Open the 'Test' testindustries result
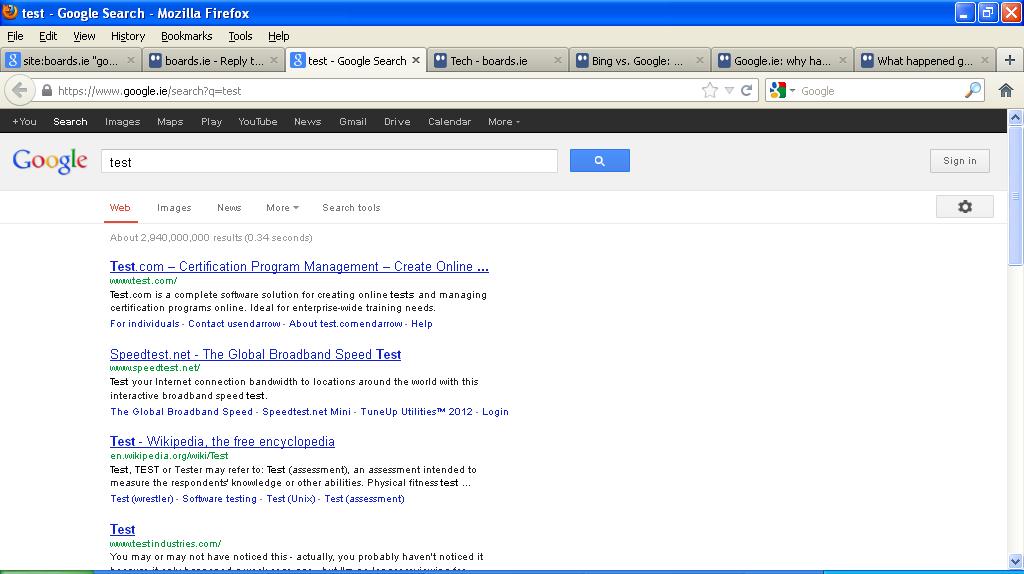1024x574 pixels. pyautogui.click(x=122, y=530)
